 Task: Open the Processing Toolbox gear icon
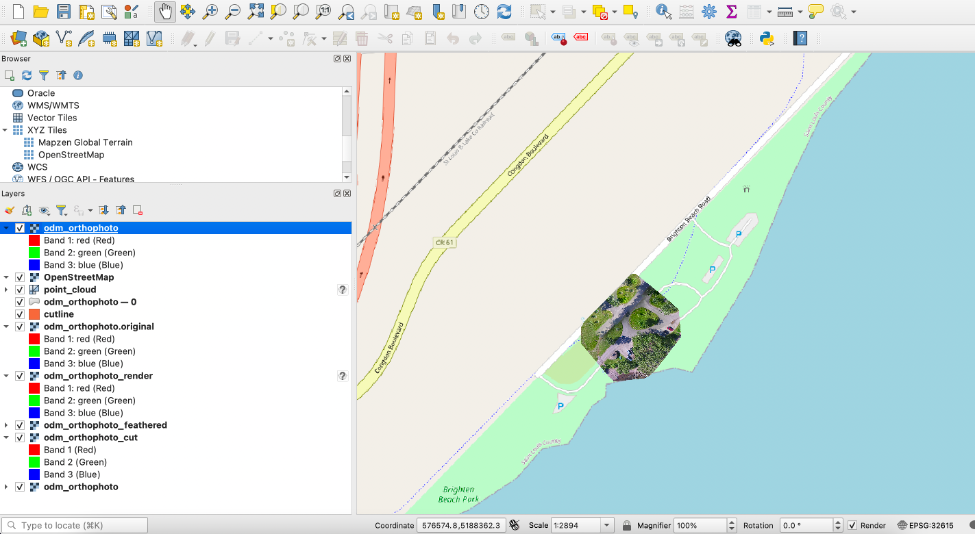point(709,12)
